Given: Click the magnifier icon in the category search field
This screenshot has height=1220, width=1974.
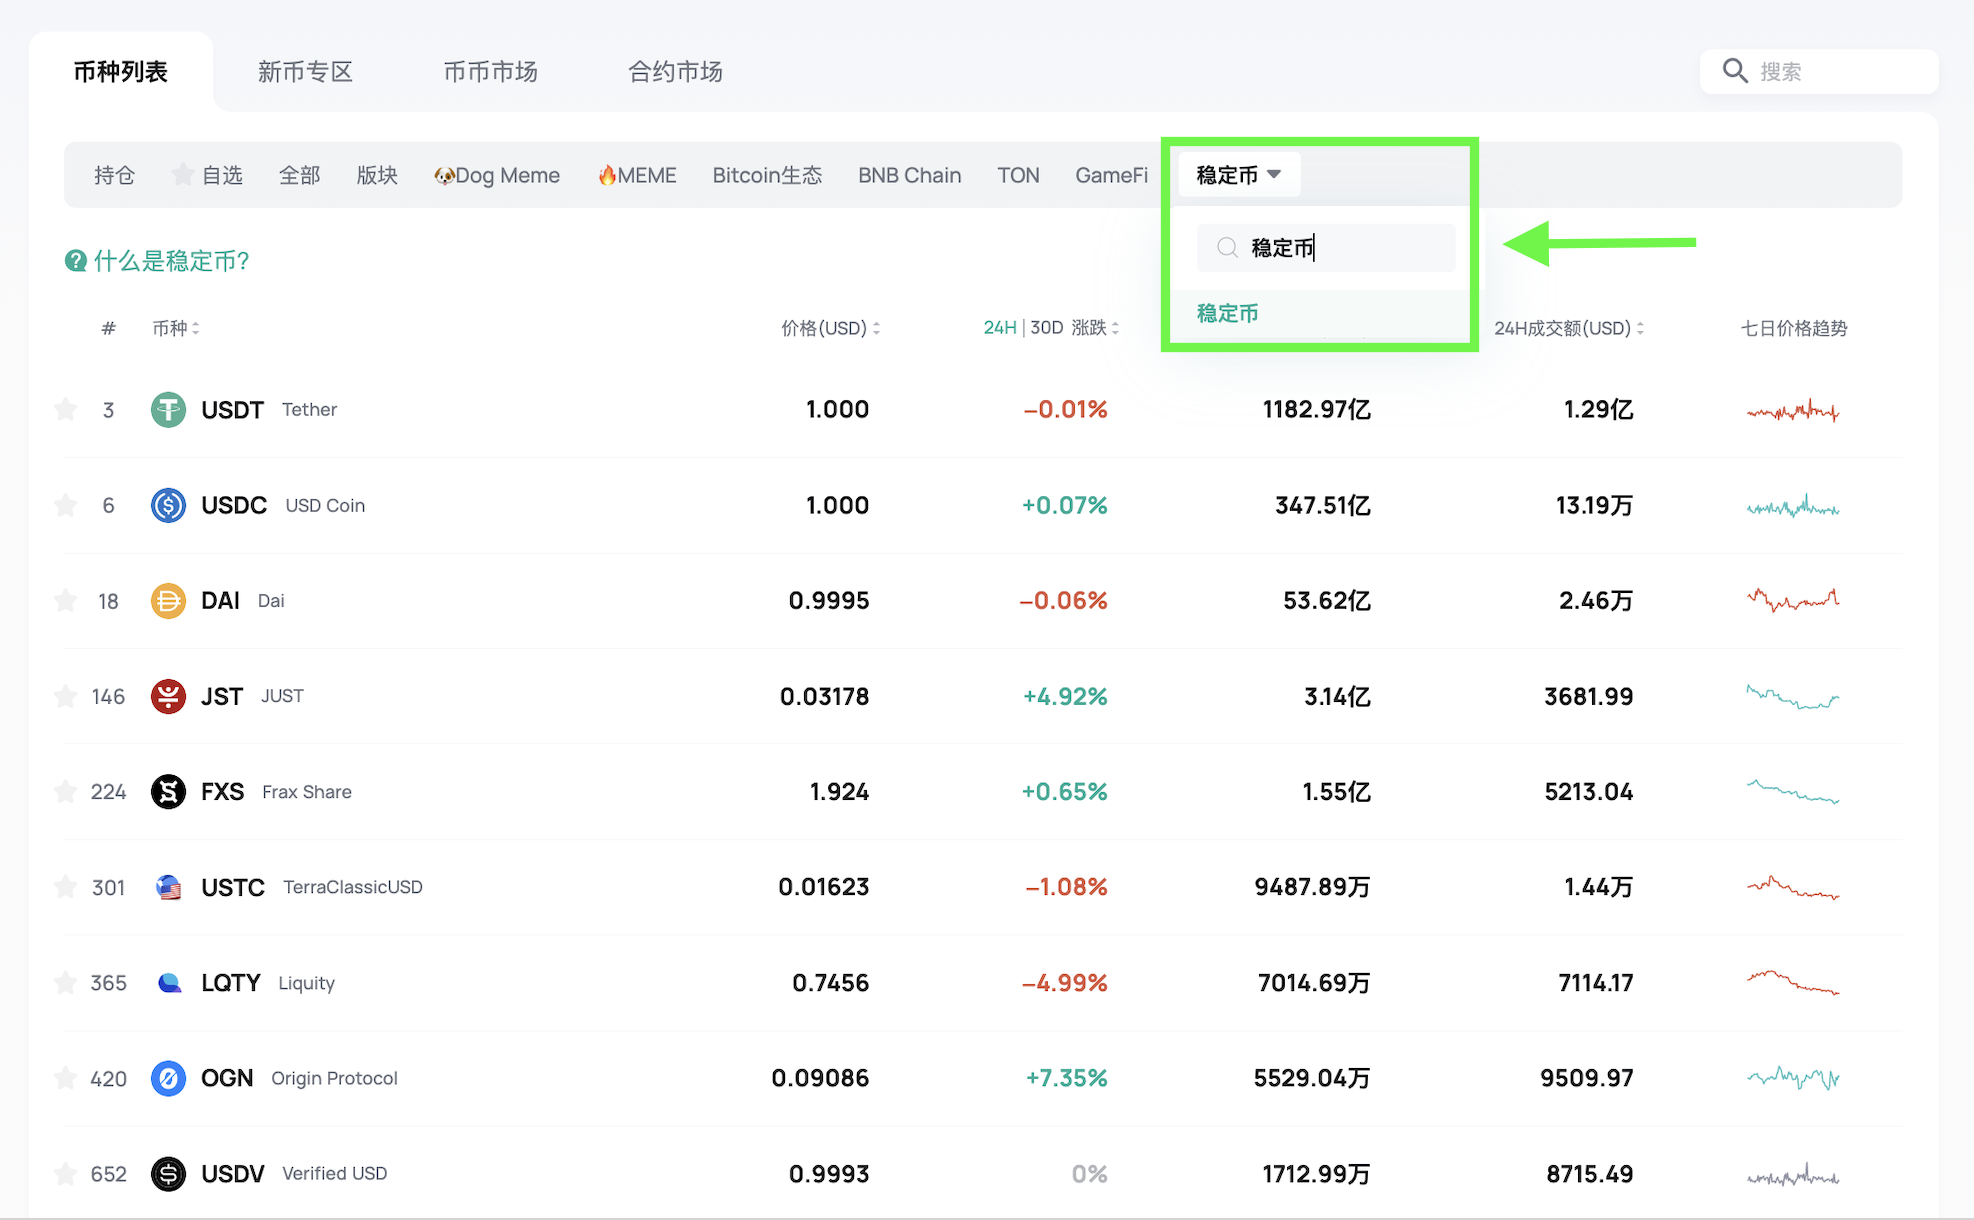Looking at the screenshot, I should click(x=1227, y=248).
